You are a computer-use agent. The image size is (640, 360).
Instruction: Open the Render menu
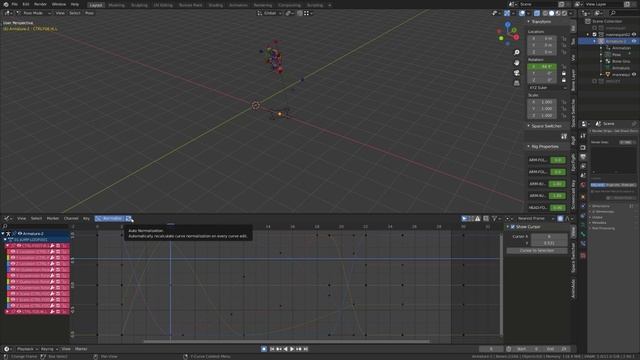tap(40, 4)
